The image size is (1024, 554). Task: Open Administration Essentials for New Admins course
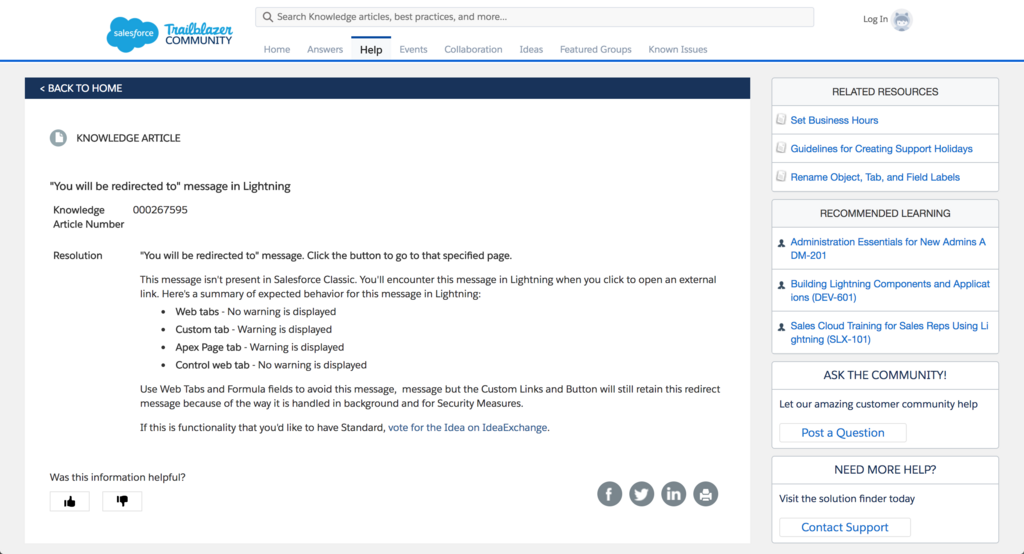[888, 248]
